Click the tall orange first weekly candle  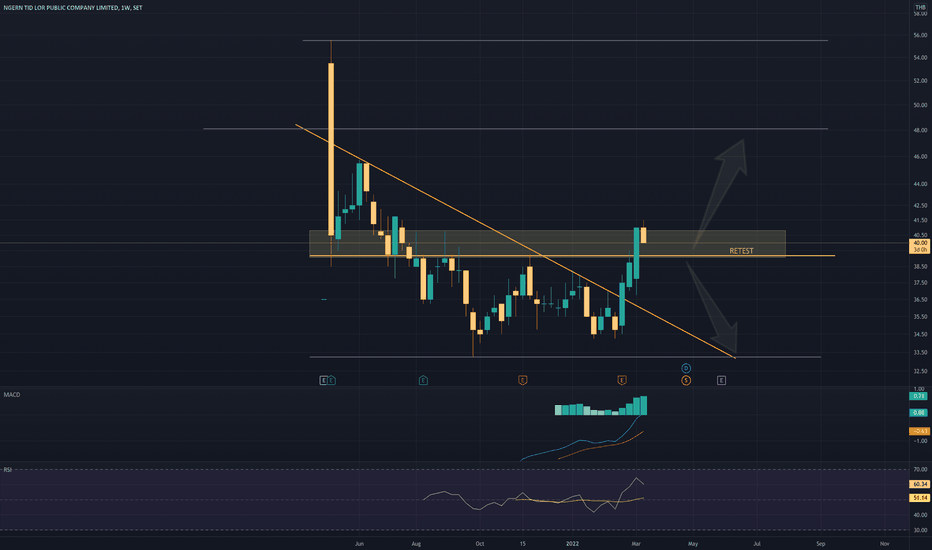tap(331, 149)
